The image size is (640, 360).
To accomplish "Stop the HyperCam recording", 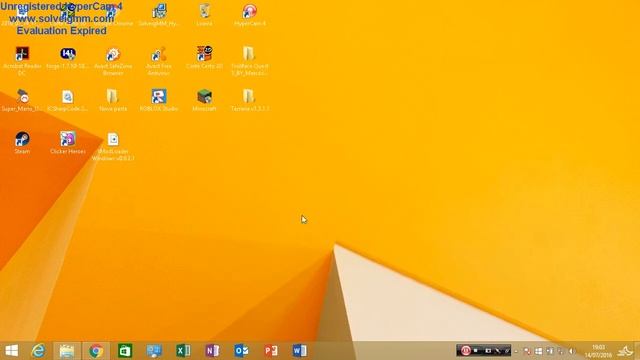I will pos(476,350).
